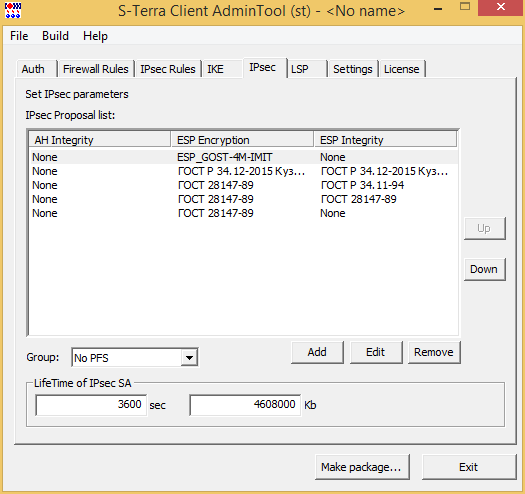Open the Help menu
Screen dimensions: 525x494
coord(95,36)
